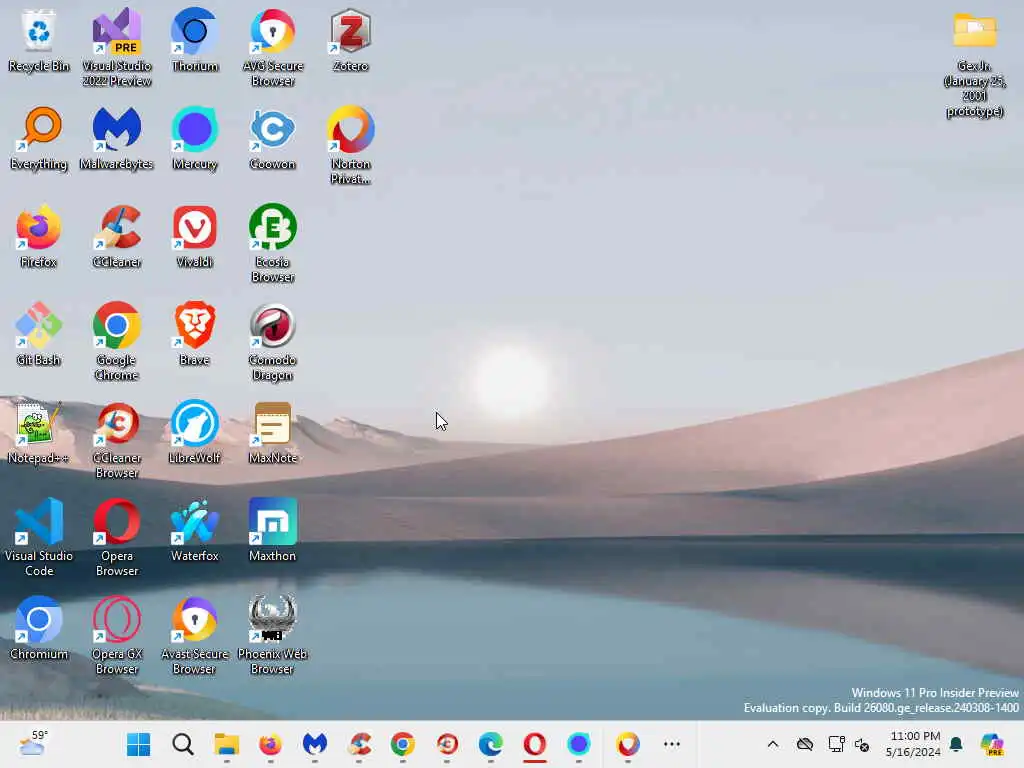Viewport: 1024px width, 768px height.
Task: Select the Brave desktop shortcut
Action: [x=195, y=334]
